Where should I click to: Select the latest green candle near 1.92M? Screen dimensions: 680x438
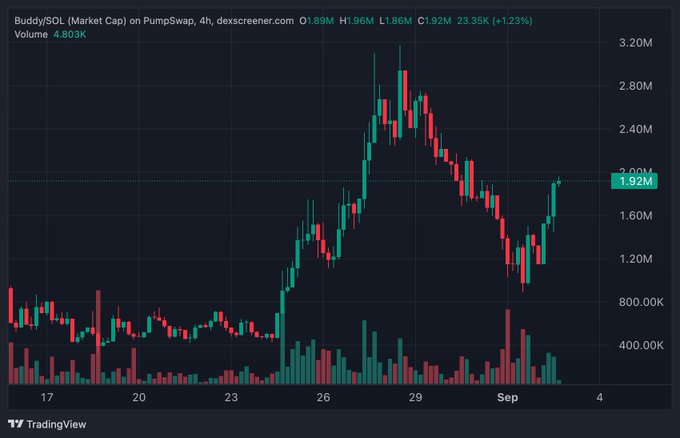click(559, 182)
